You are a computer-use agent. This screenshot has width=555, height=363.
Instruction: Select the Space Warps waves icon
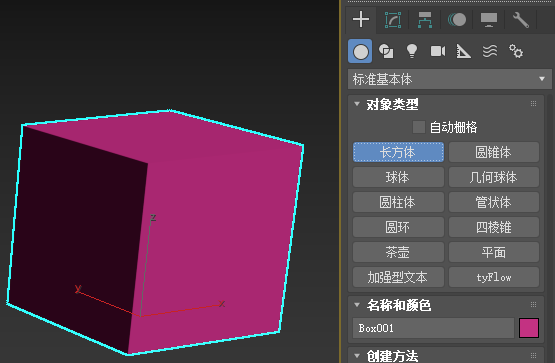click(x=490, y=51)
